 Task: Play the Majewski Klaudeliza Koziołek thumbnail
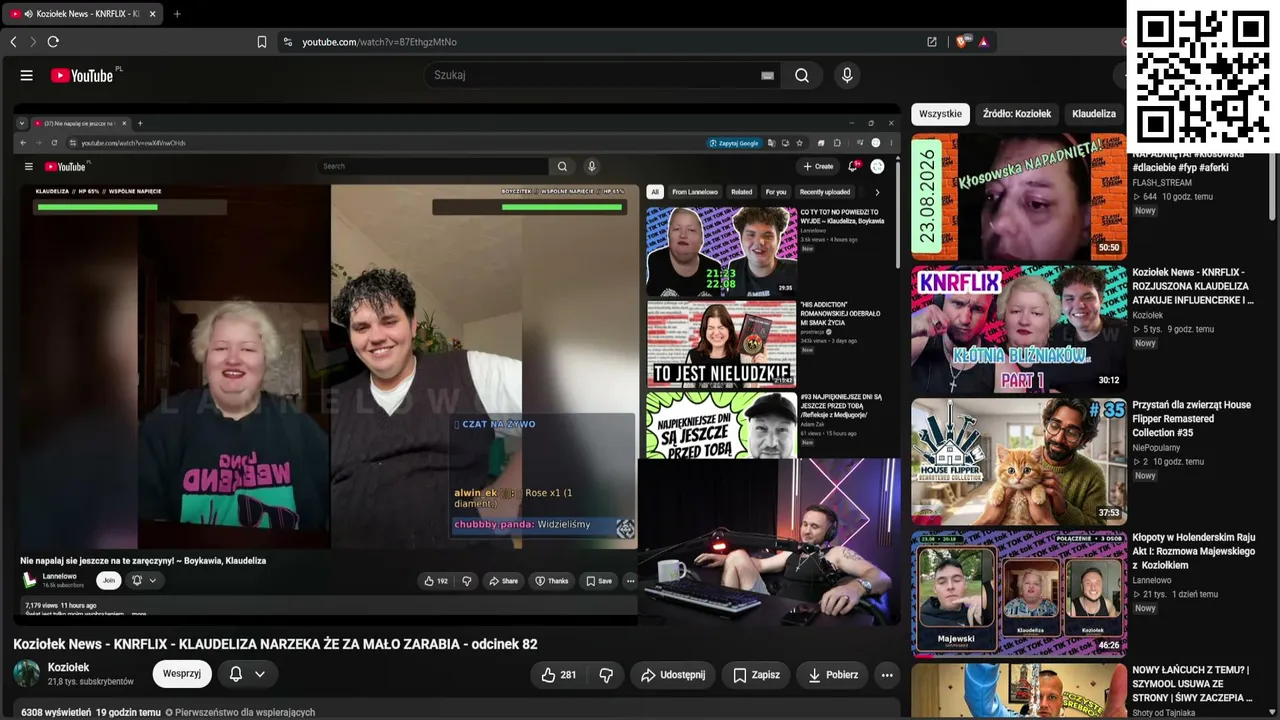pos(1019,594)
